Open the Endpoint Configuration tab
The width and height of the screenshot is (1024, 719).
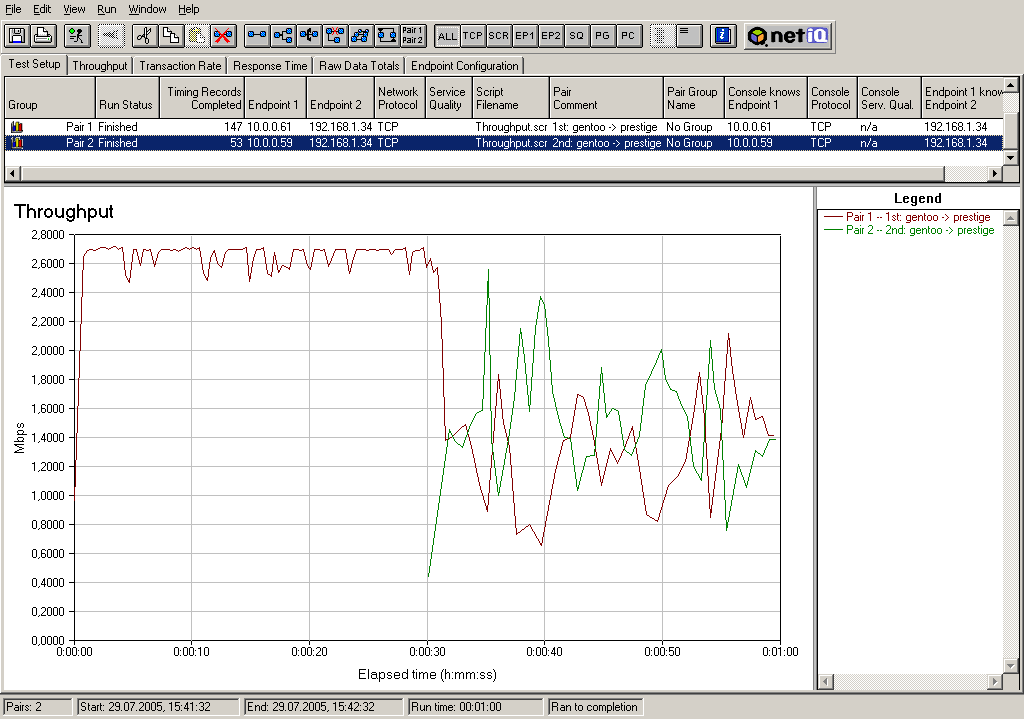coord(465,66)
